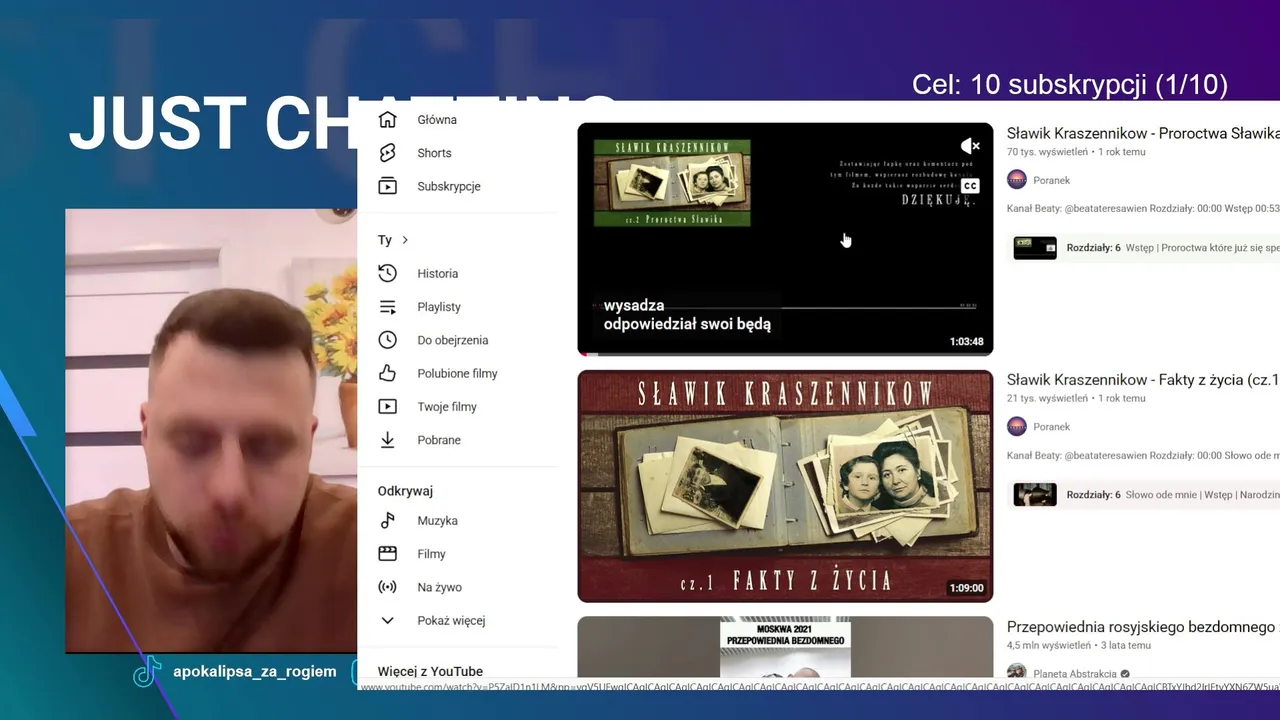Viewport: 1280px width, 720px height.
Task: Open Przepowiednia rosyjskiego bezdomnego video title
Action: [x=1143, y=627]
